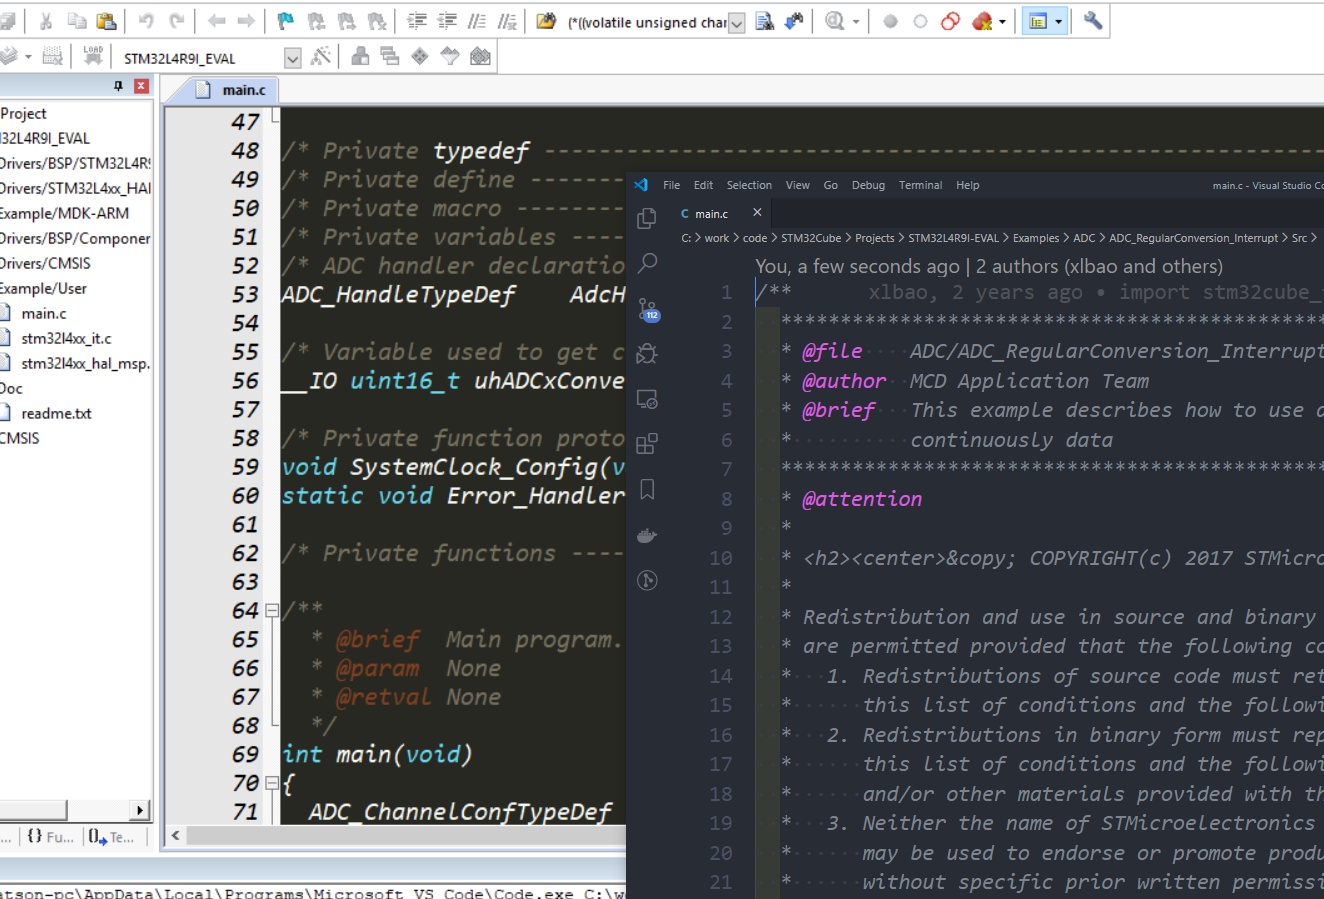Screen dimensions: 1324x899
Task: Open the Debug bug icon in VS Code sidebar
Action: [647, 353]
